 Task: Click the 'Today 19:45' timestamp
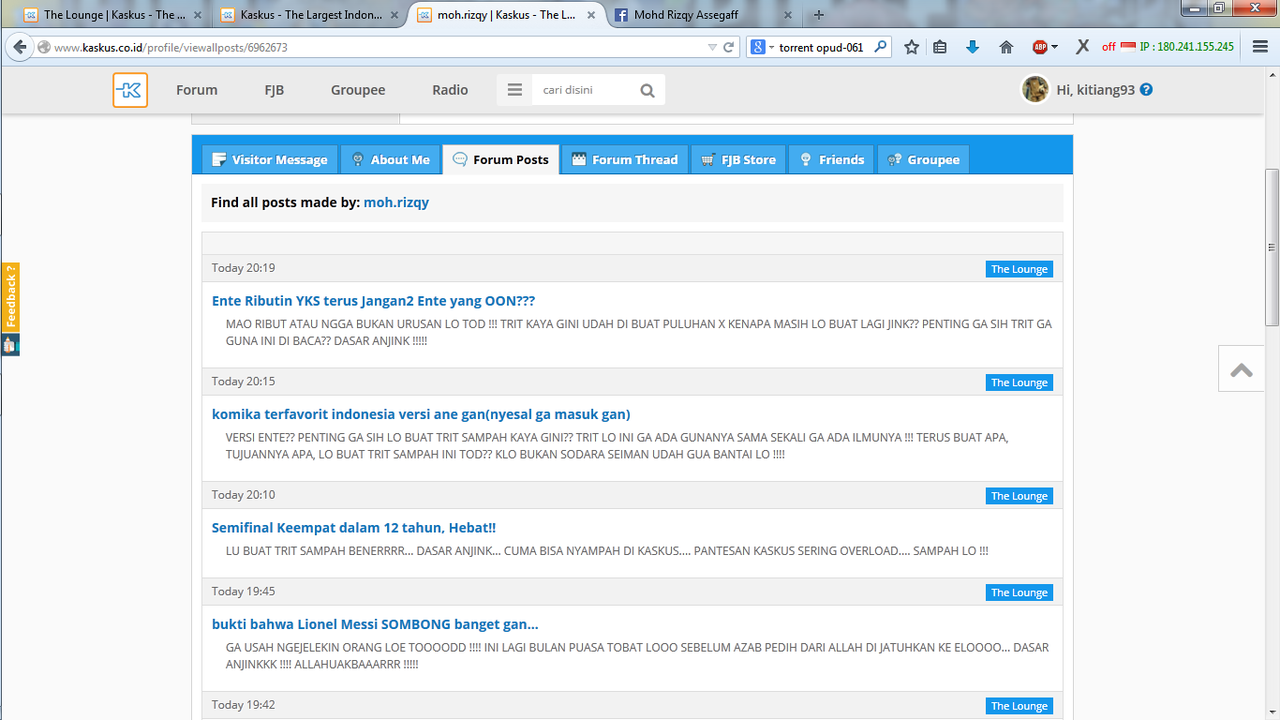(243, 591)
